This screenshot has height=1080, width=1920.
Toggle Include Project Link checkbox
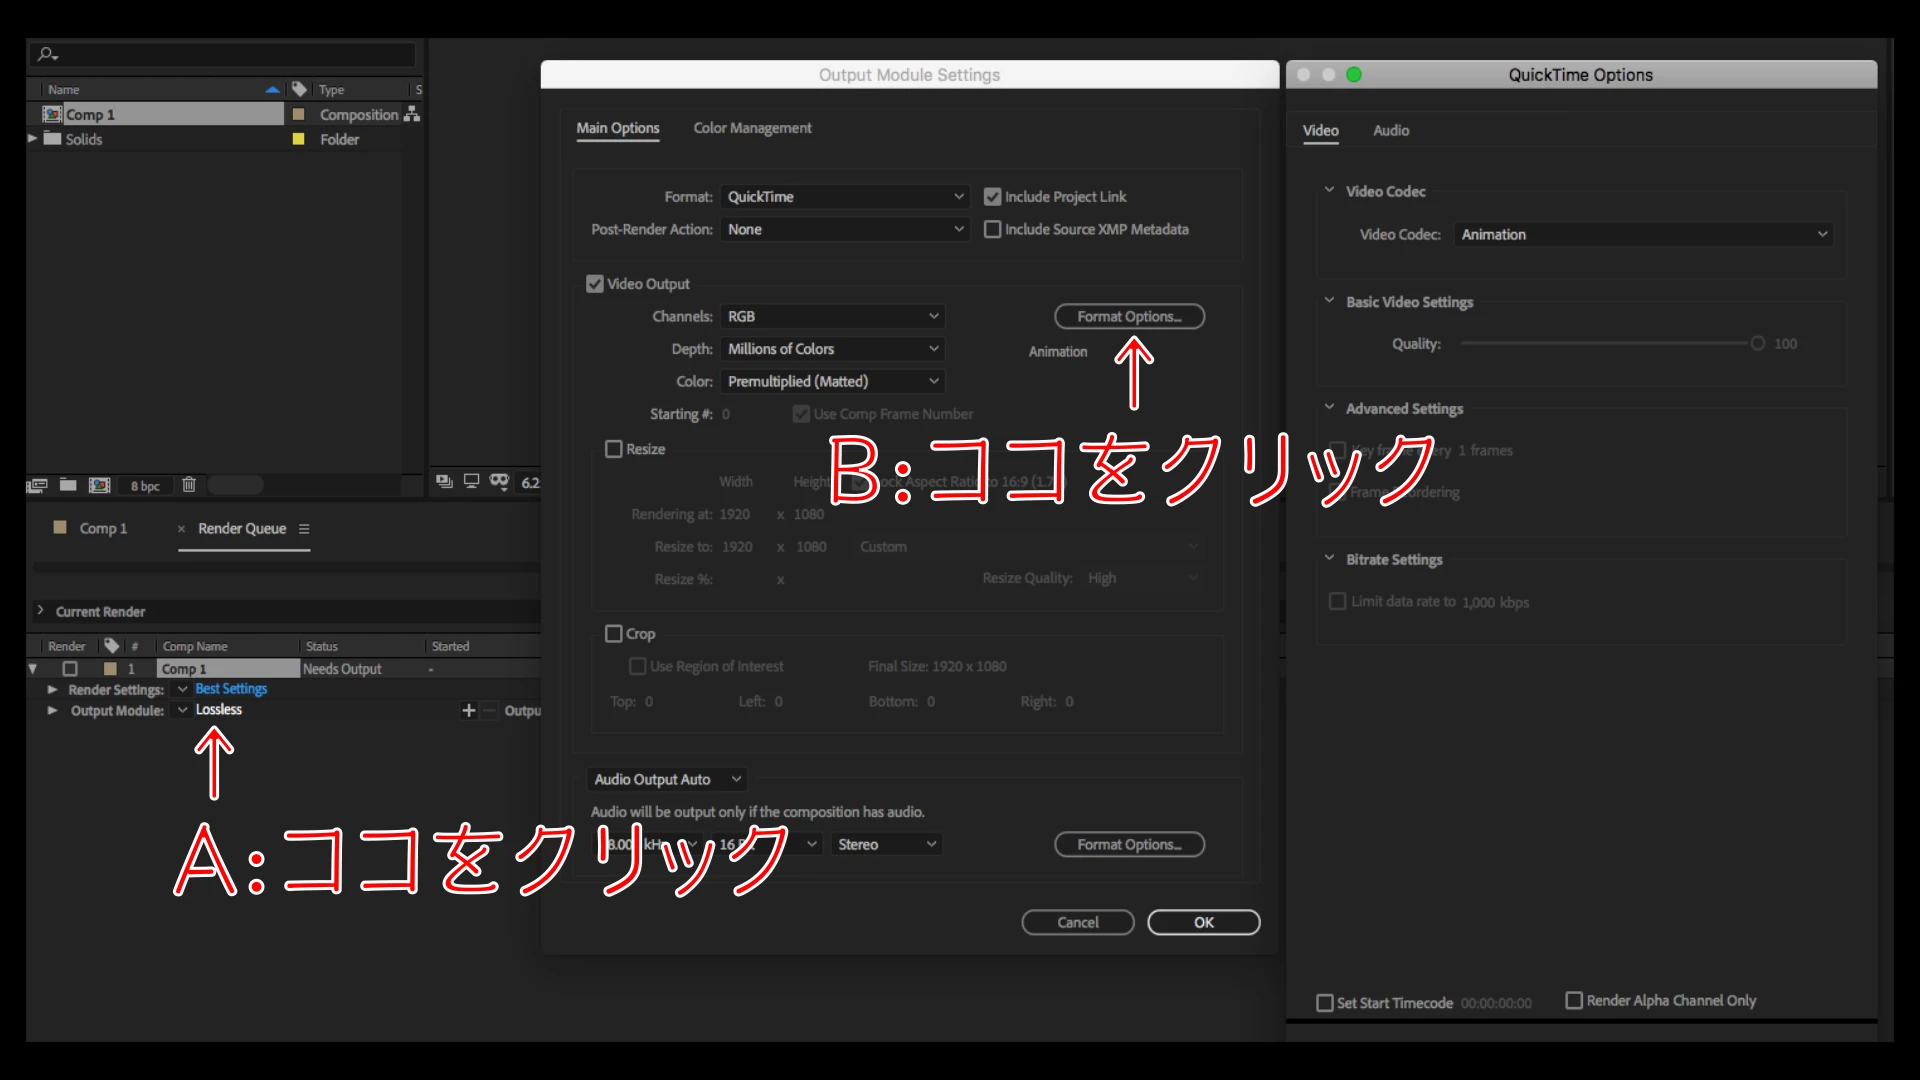coord(992,197)
